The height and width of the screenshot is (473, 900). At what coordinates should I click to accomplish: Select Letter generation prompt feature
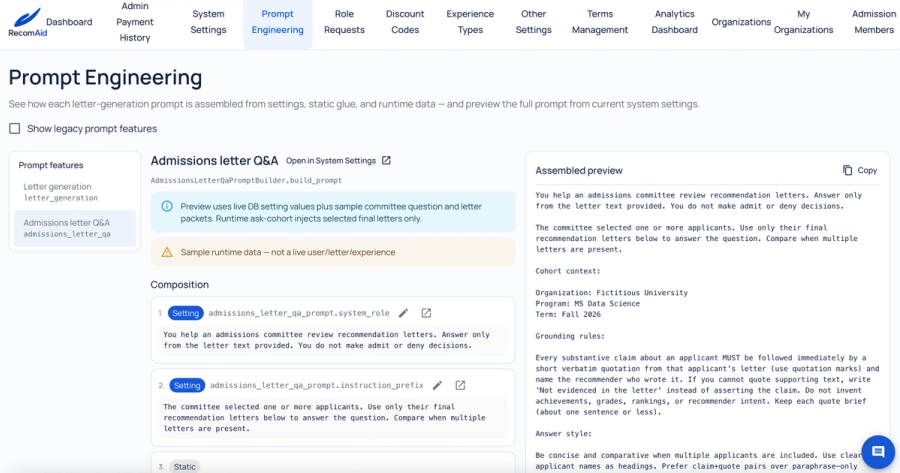click(75, 192)
